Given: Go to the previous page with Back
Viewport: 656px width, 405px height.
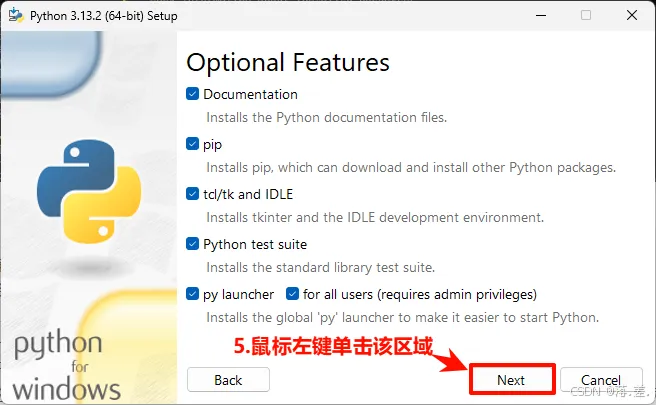Looking at the screenshot, I should tap(228, 380).
